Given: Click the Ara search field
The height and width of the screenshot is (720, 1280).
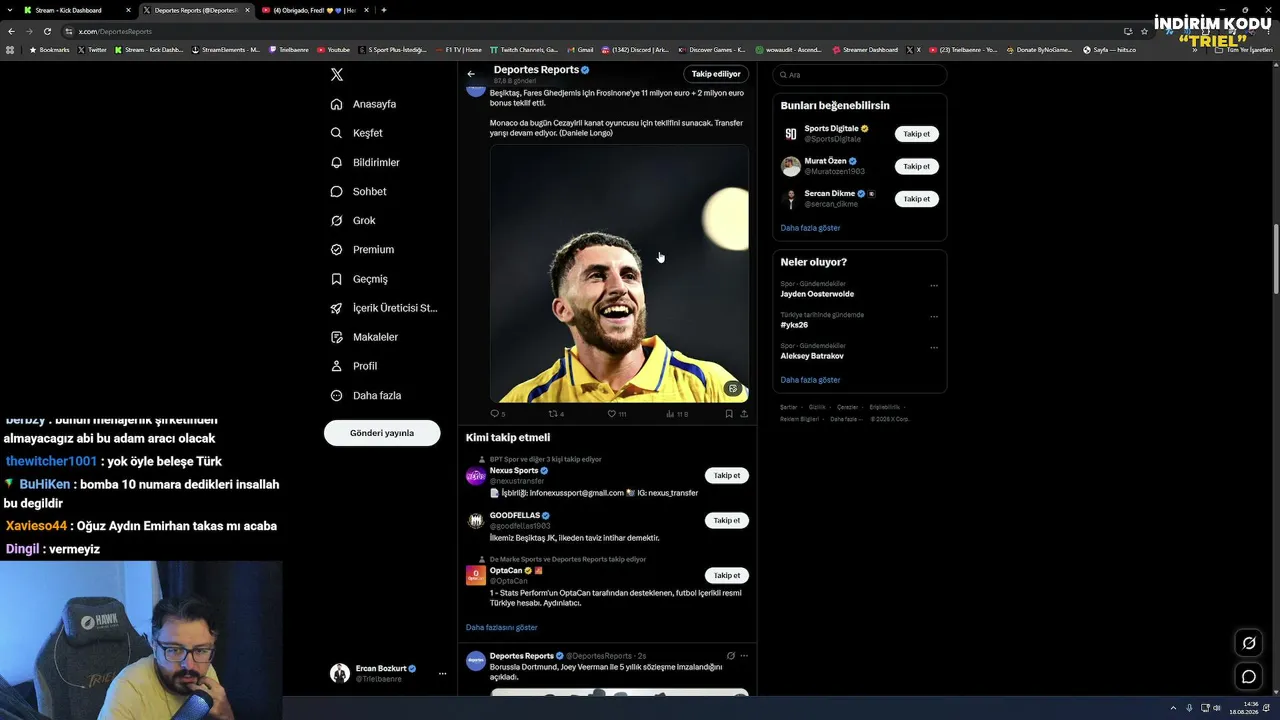Looking at the screenshot, I should 860,75.
